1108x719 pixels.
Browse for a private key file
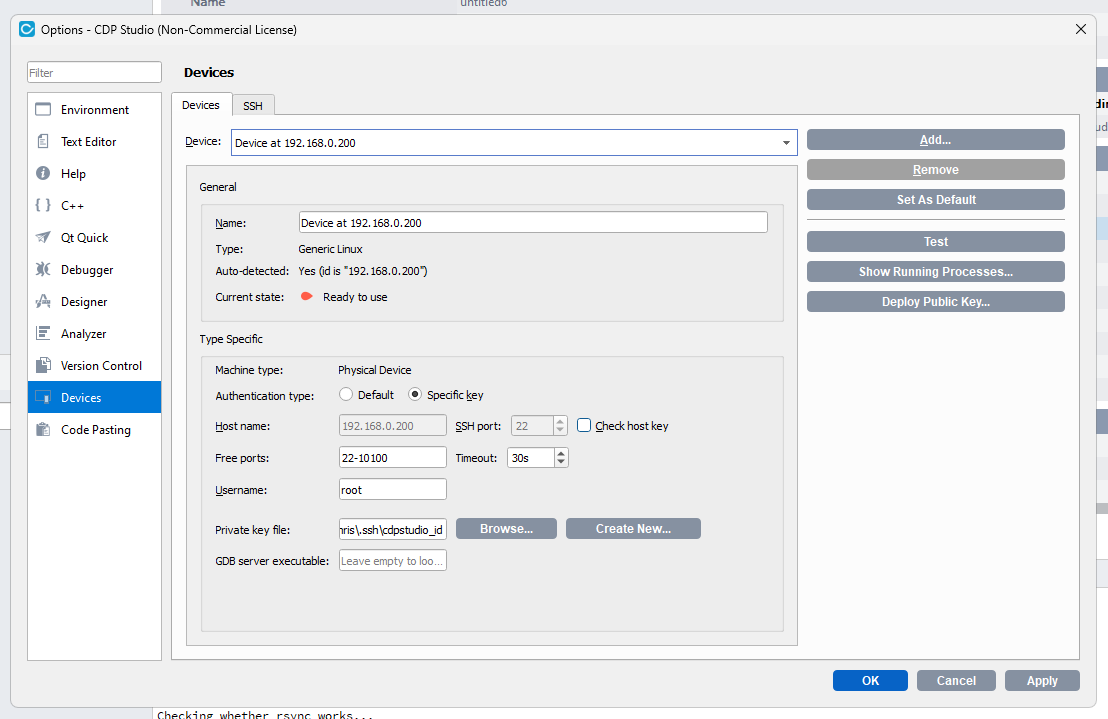pyautogui.click(x=506, y=528)
